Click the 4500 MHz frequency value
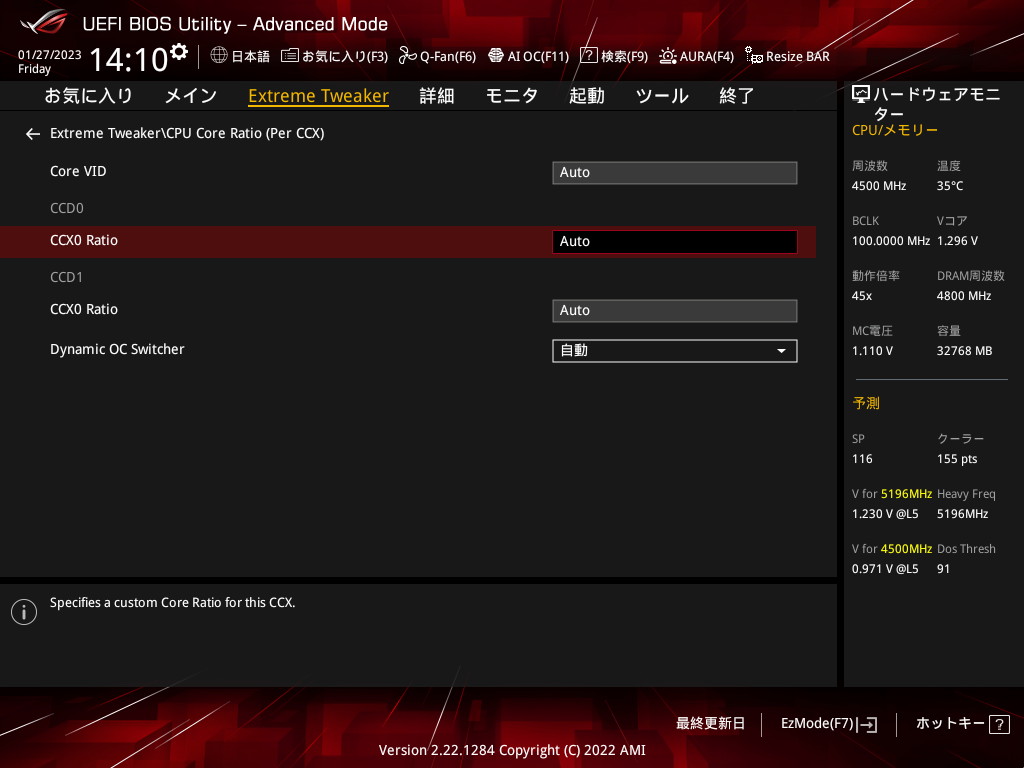Image resolution: width=1024 pixels, height=768 pixels. point(879,186)
